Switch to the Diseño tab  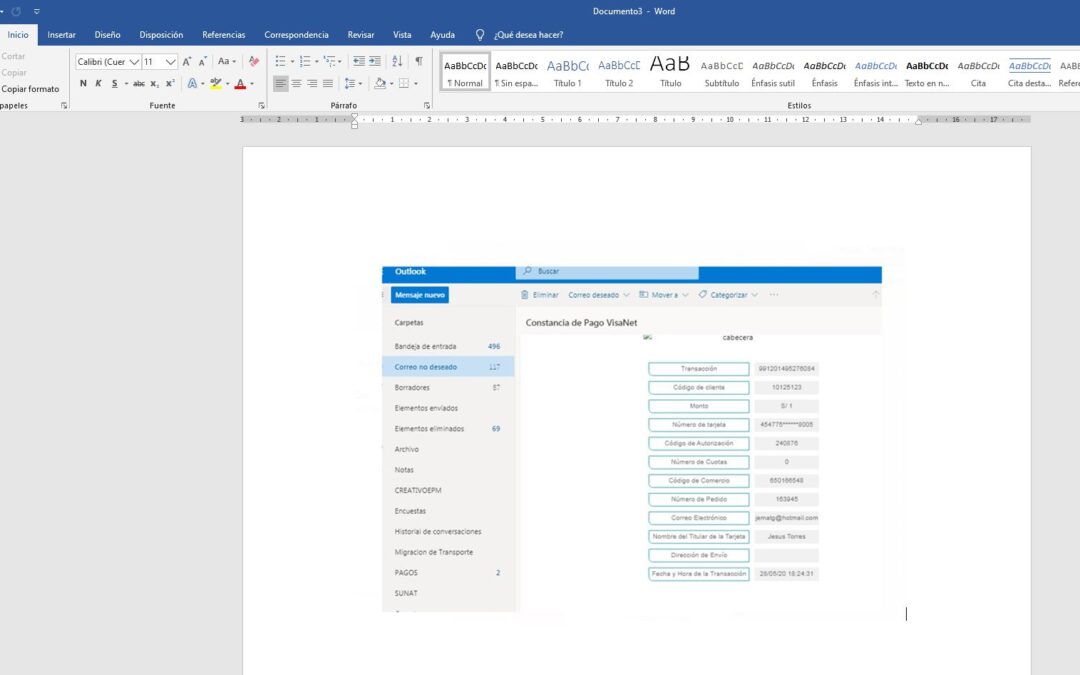pos(107,35)
